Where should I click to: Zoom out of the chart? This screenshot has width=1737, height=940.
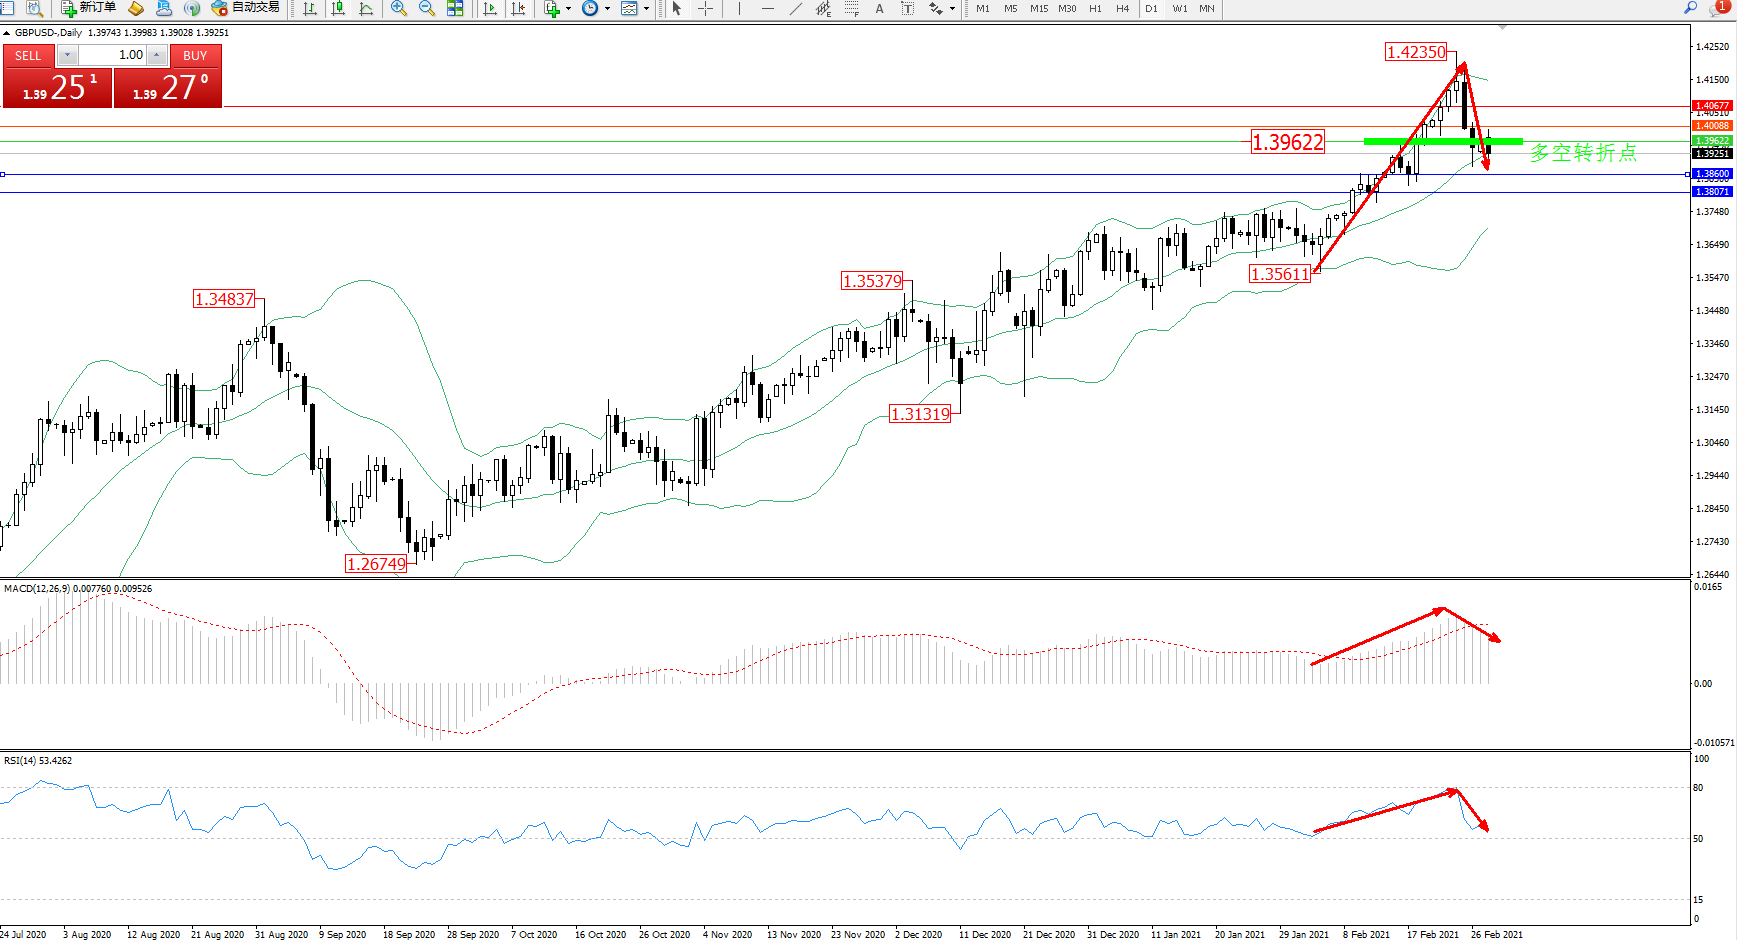[x=427, y=8]
